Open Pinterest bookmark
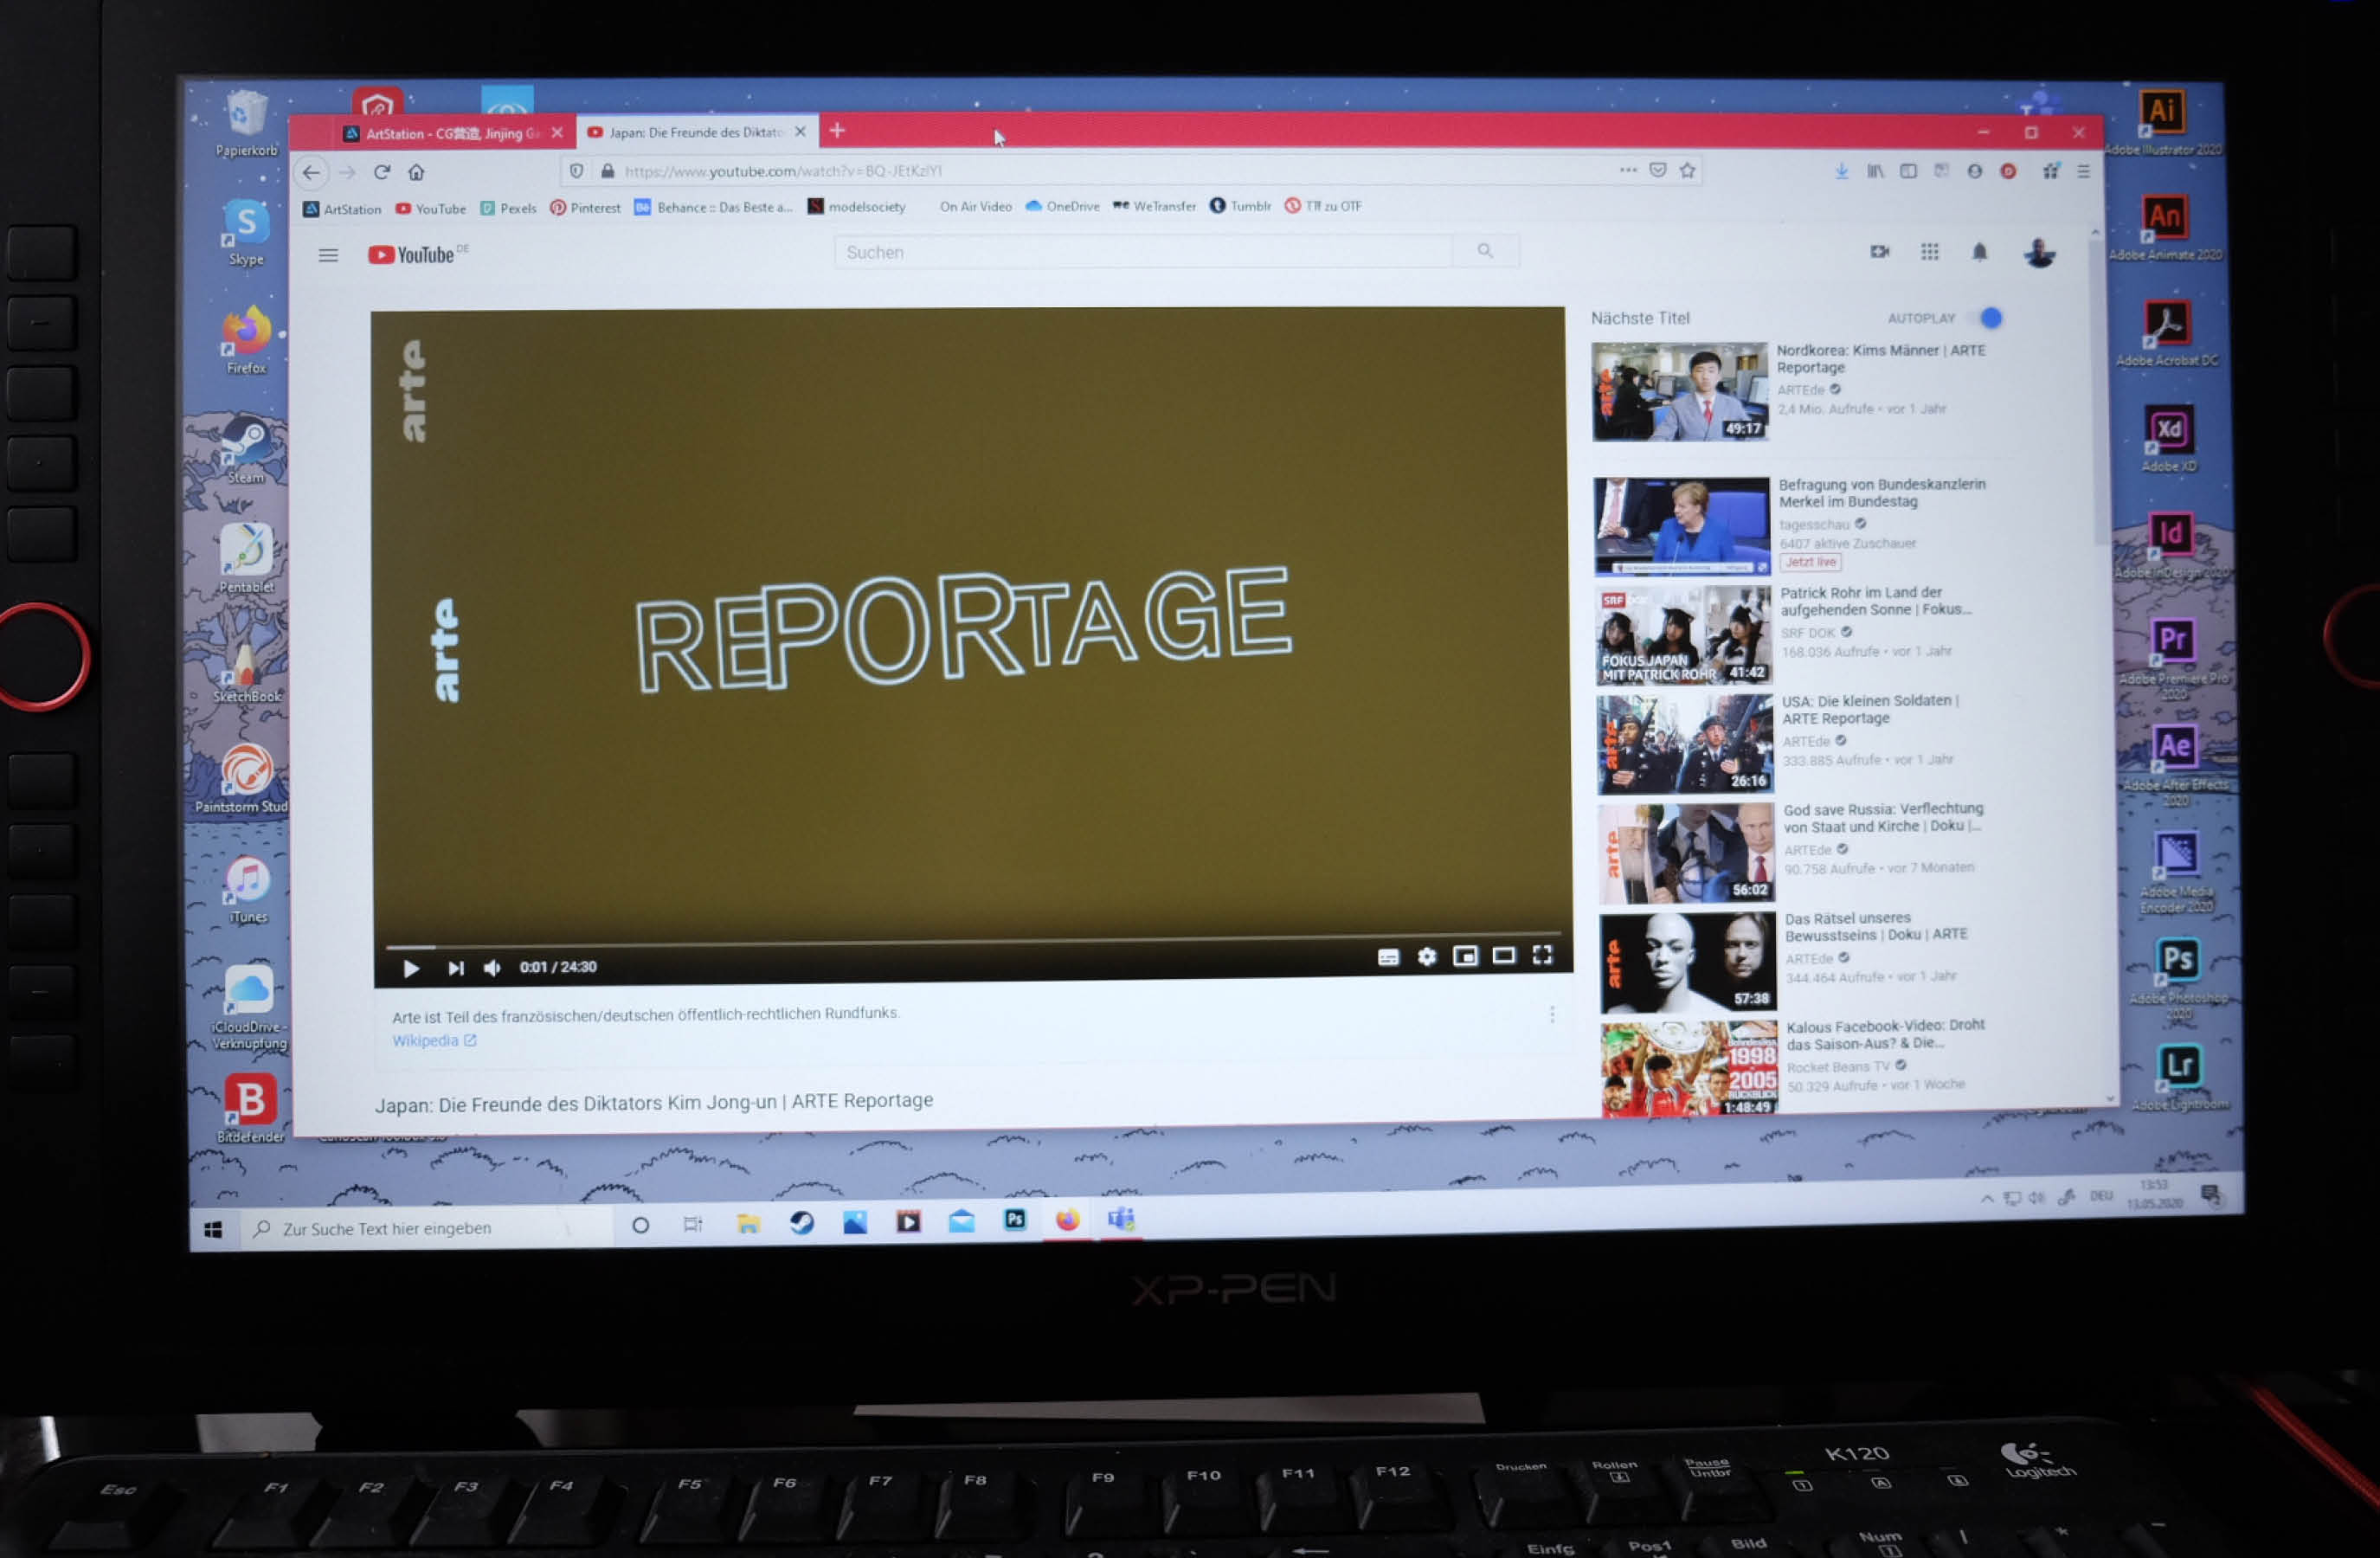This screenshot has height=1558, width=2380. point(585,207)
